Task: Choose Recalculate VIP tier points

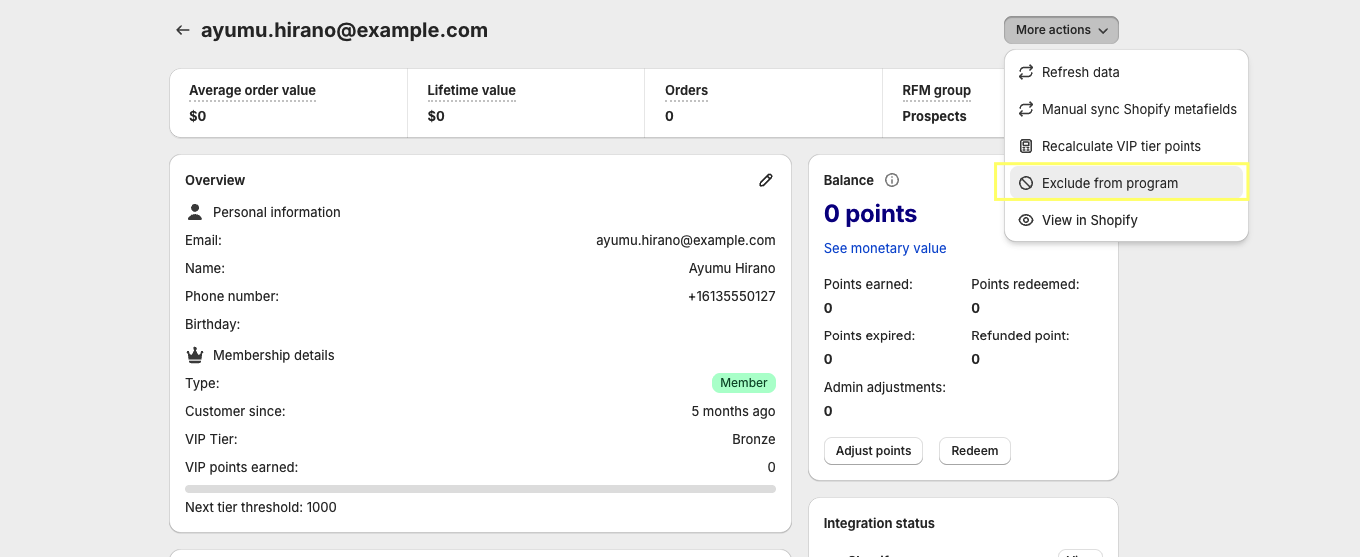Action: (x=1120, y=146)
